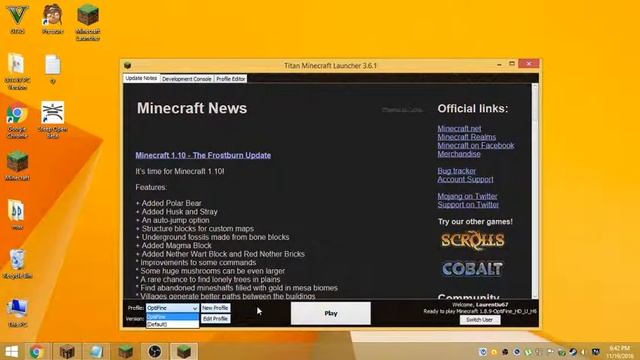Open the Profile dropdown combo box

coord(172,308)
